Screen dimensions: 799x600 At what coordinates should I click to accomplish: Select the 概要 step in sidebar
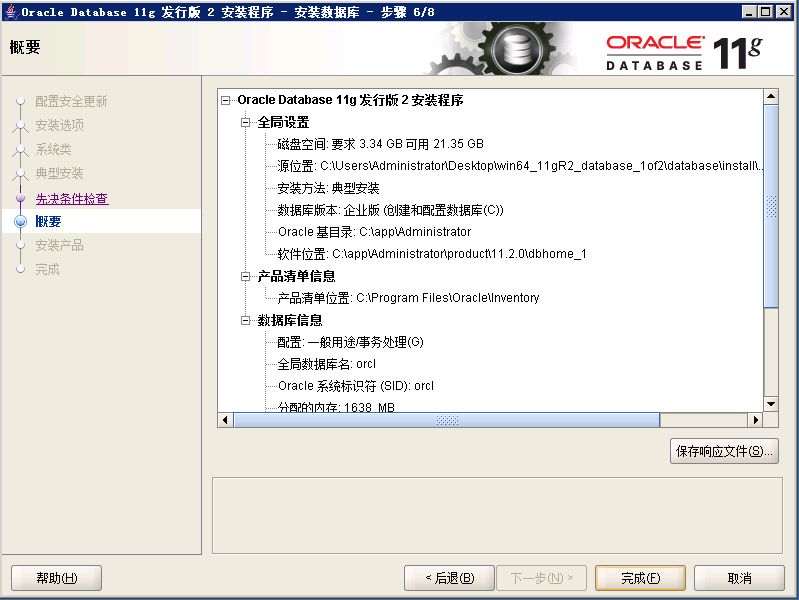click(x=48, y=222)
